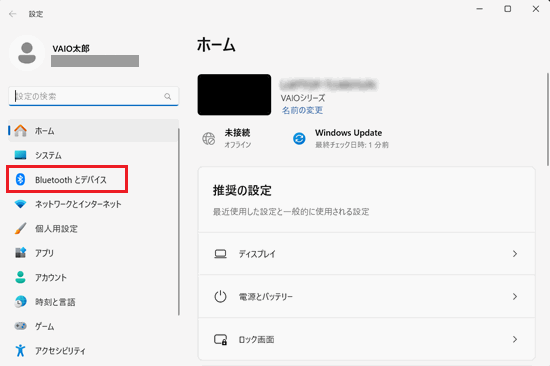This screenshot has width=550, height=366.
Task: Open the ディスプレイ recommended setting
Action: click(x=367, y=254)
